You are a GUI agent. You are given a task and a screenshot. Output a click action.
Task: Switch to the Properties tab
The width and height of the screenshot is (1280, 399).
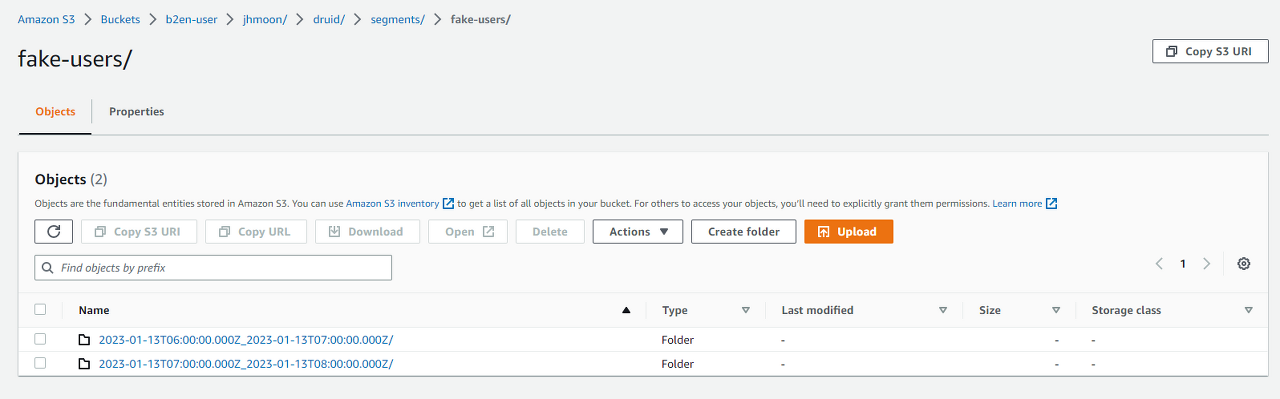137,112
